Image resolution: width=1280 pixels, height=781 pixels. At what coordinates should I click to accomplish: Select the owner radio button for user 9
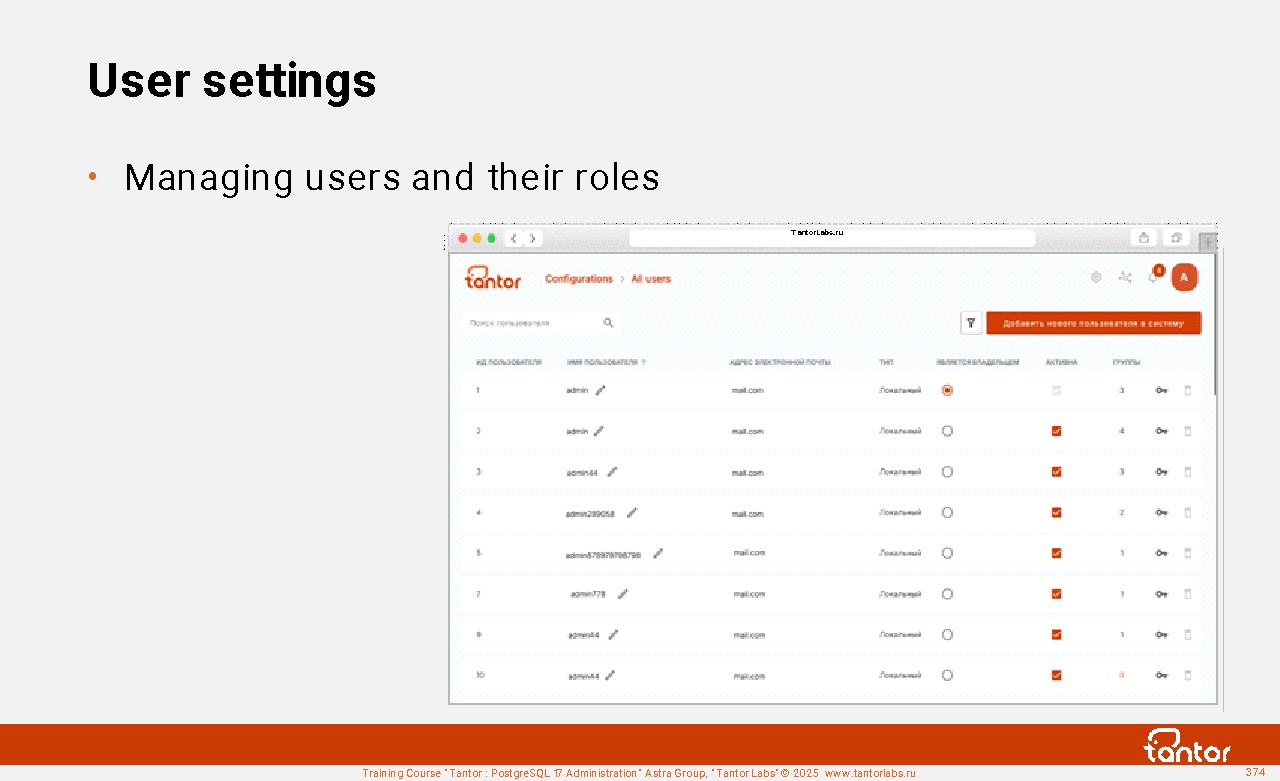tap(947, 635)
